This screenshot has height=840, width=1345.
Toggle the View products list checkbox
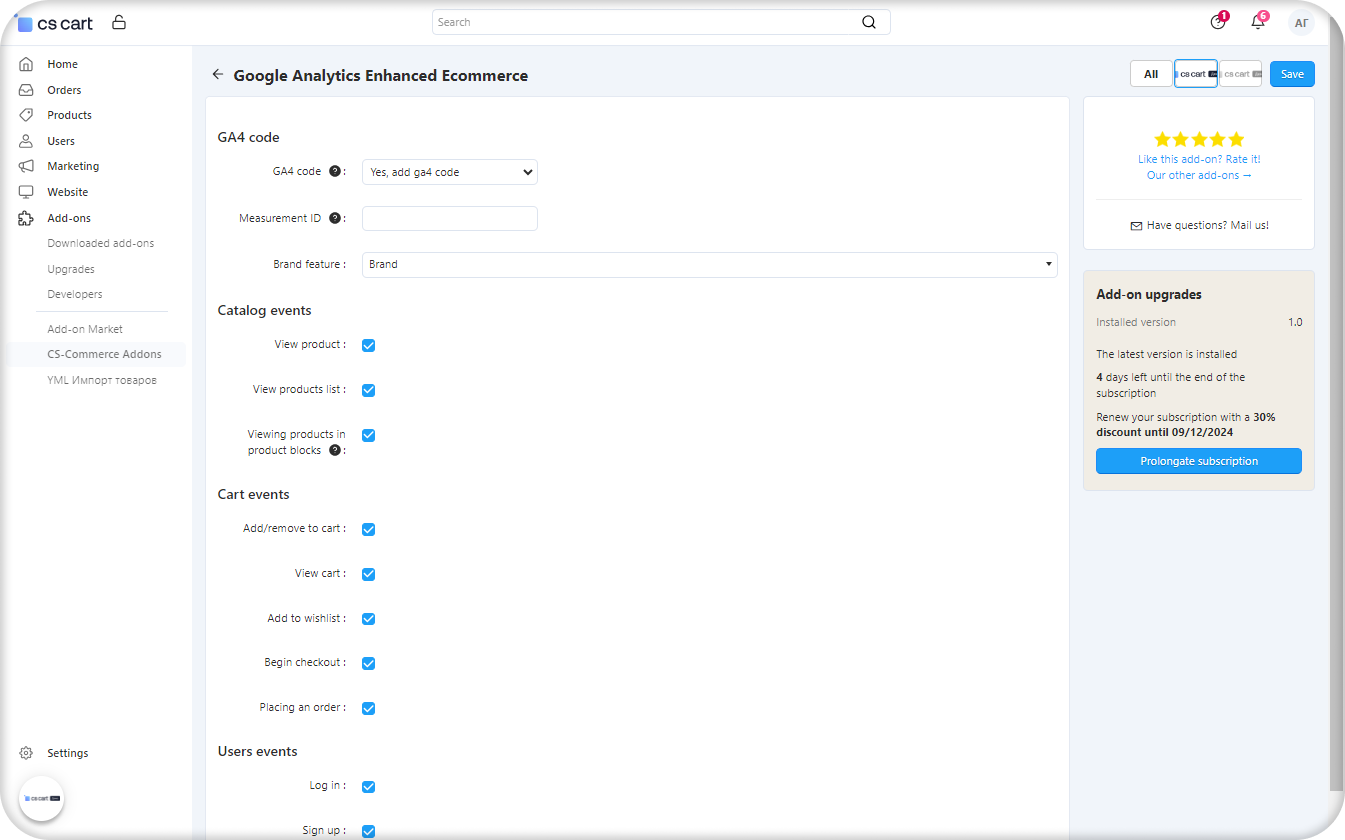click(368, 390)
